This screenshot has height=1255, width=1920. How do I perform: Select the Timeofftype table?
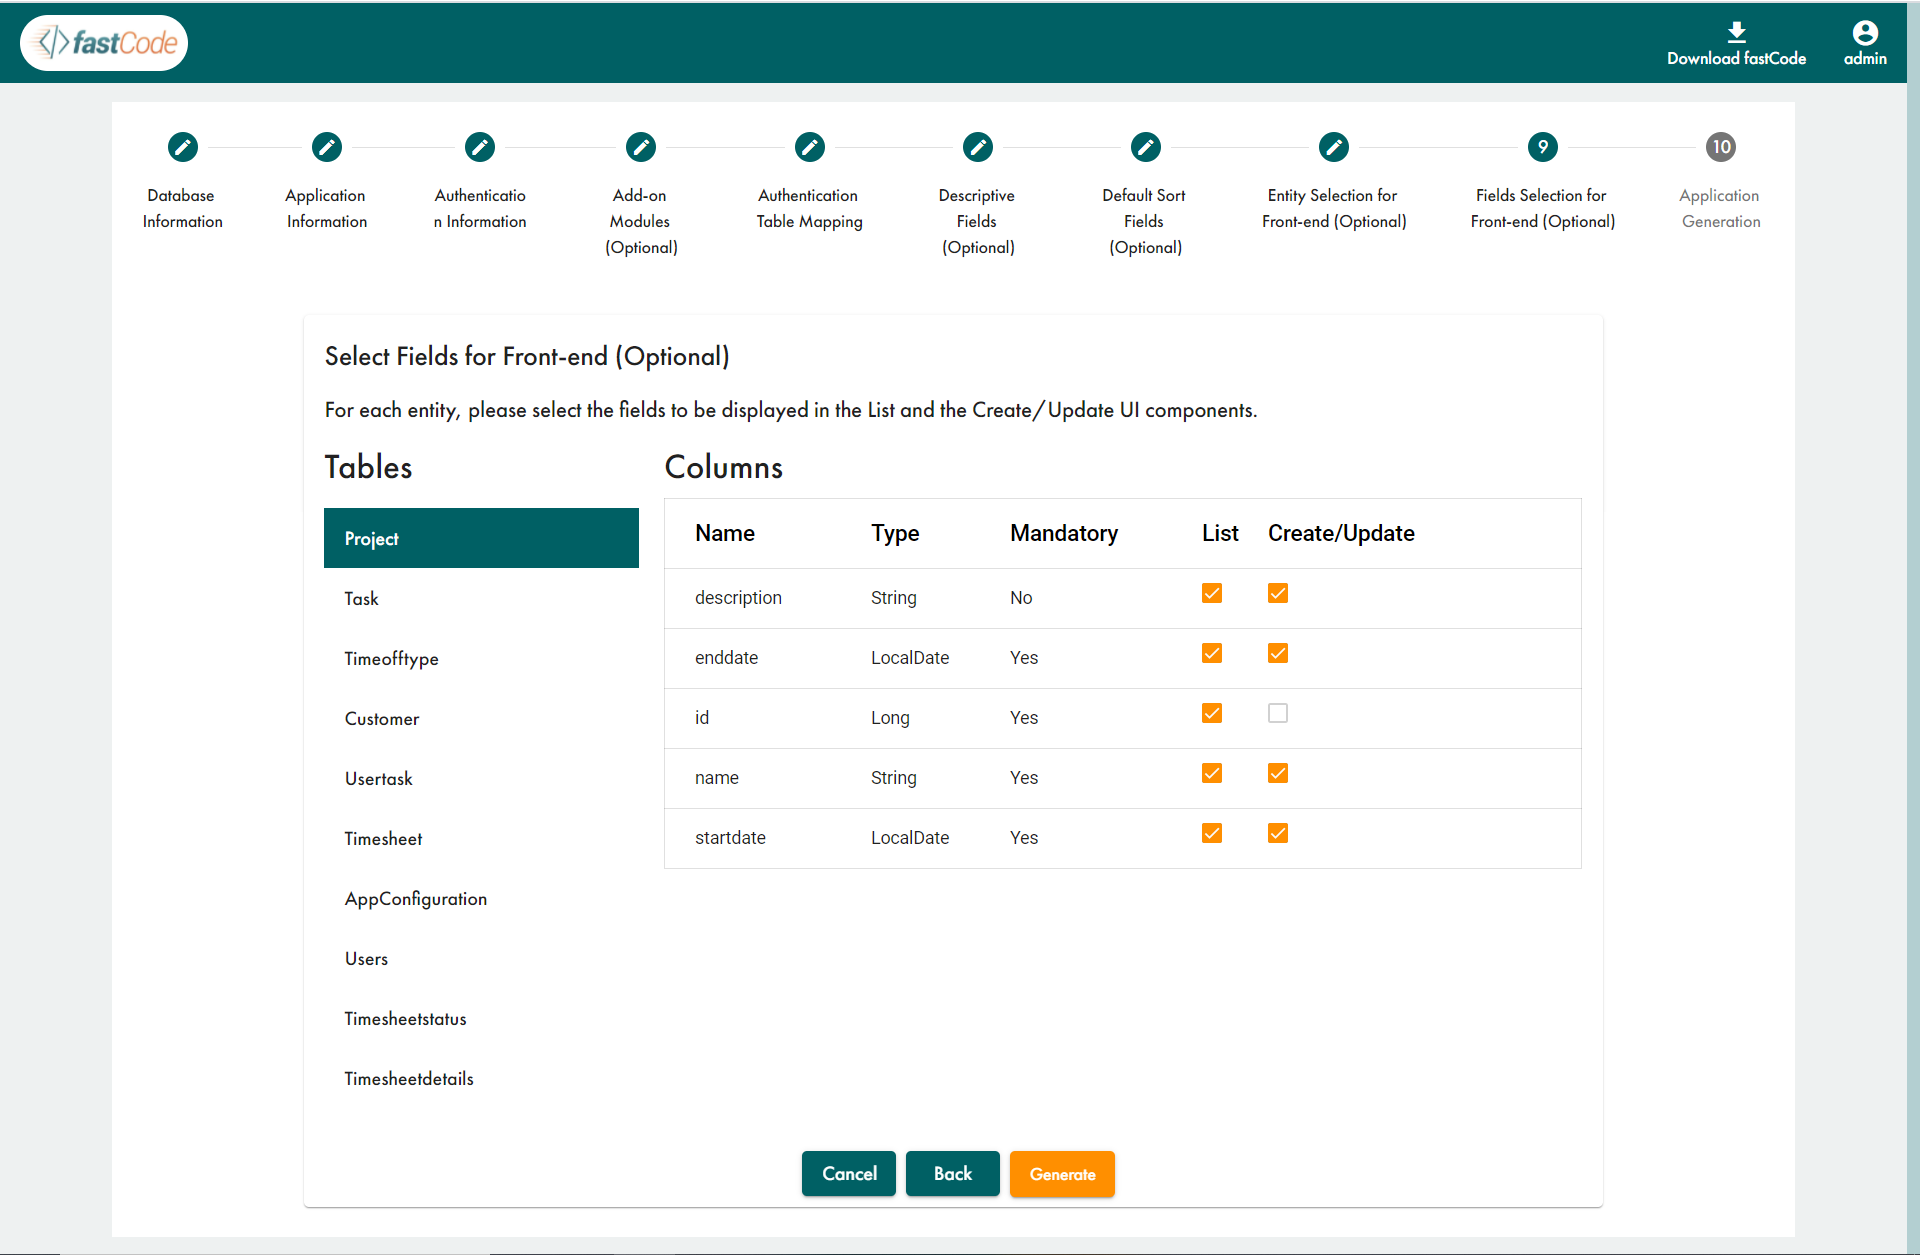coord(481,658)
